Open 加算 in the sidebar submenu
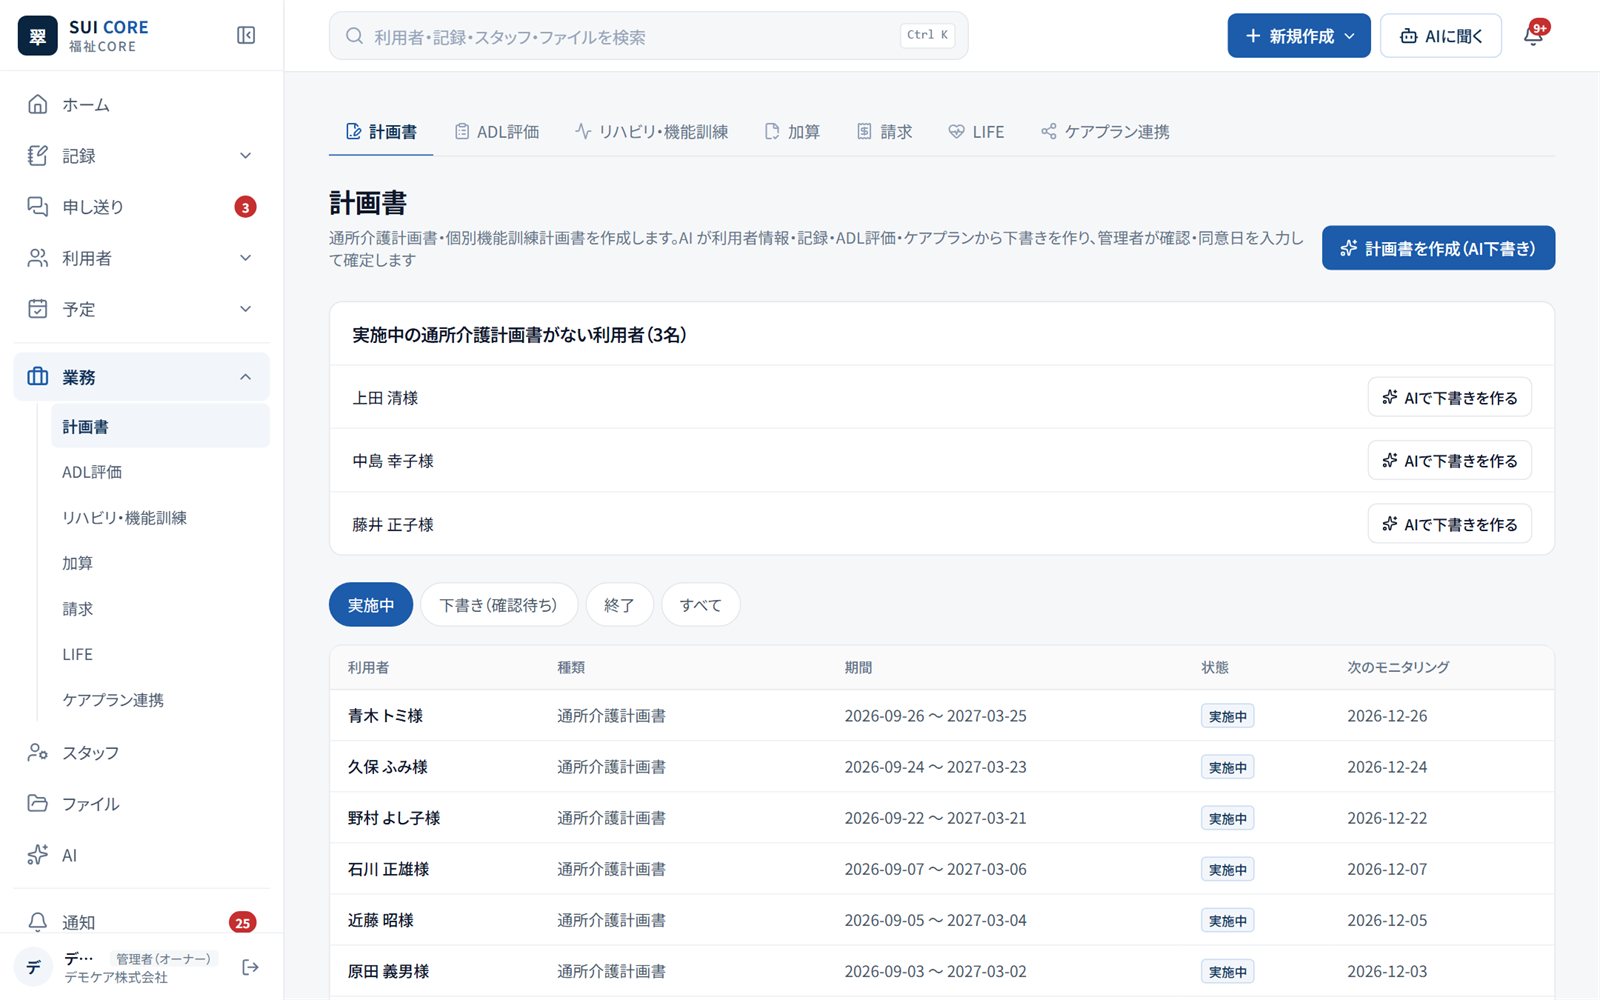This screenshot has width=1600, height=1000. pyautogui.click(x=161, y=563)
